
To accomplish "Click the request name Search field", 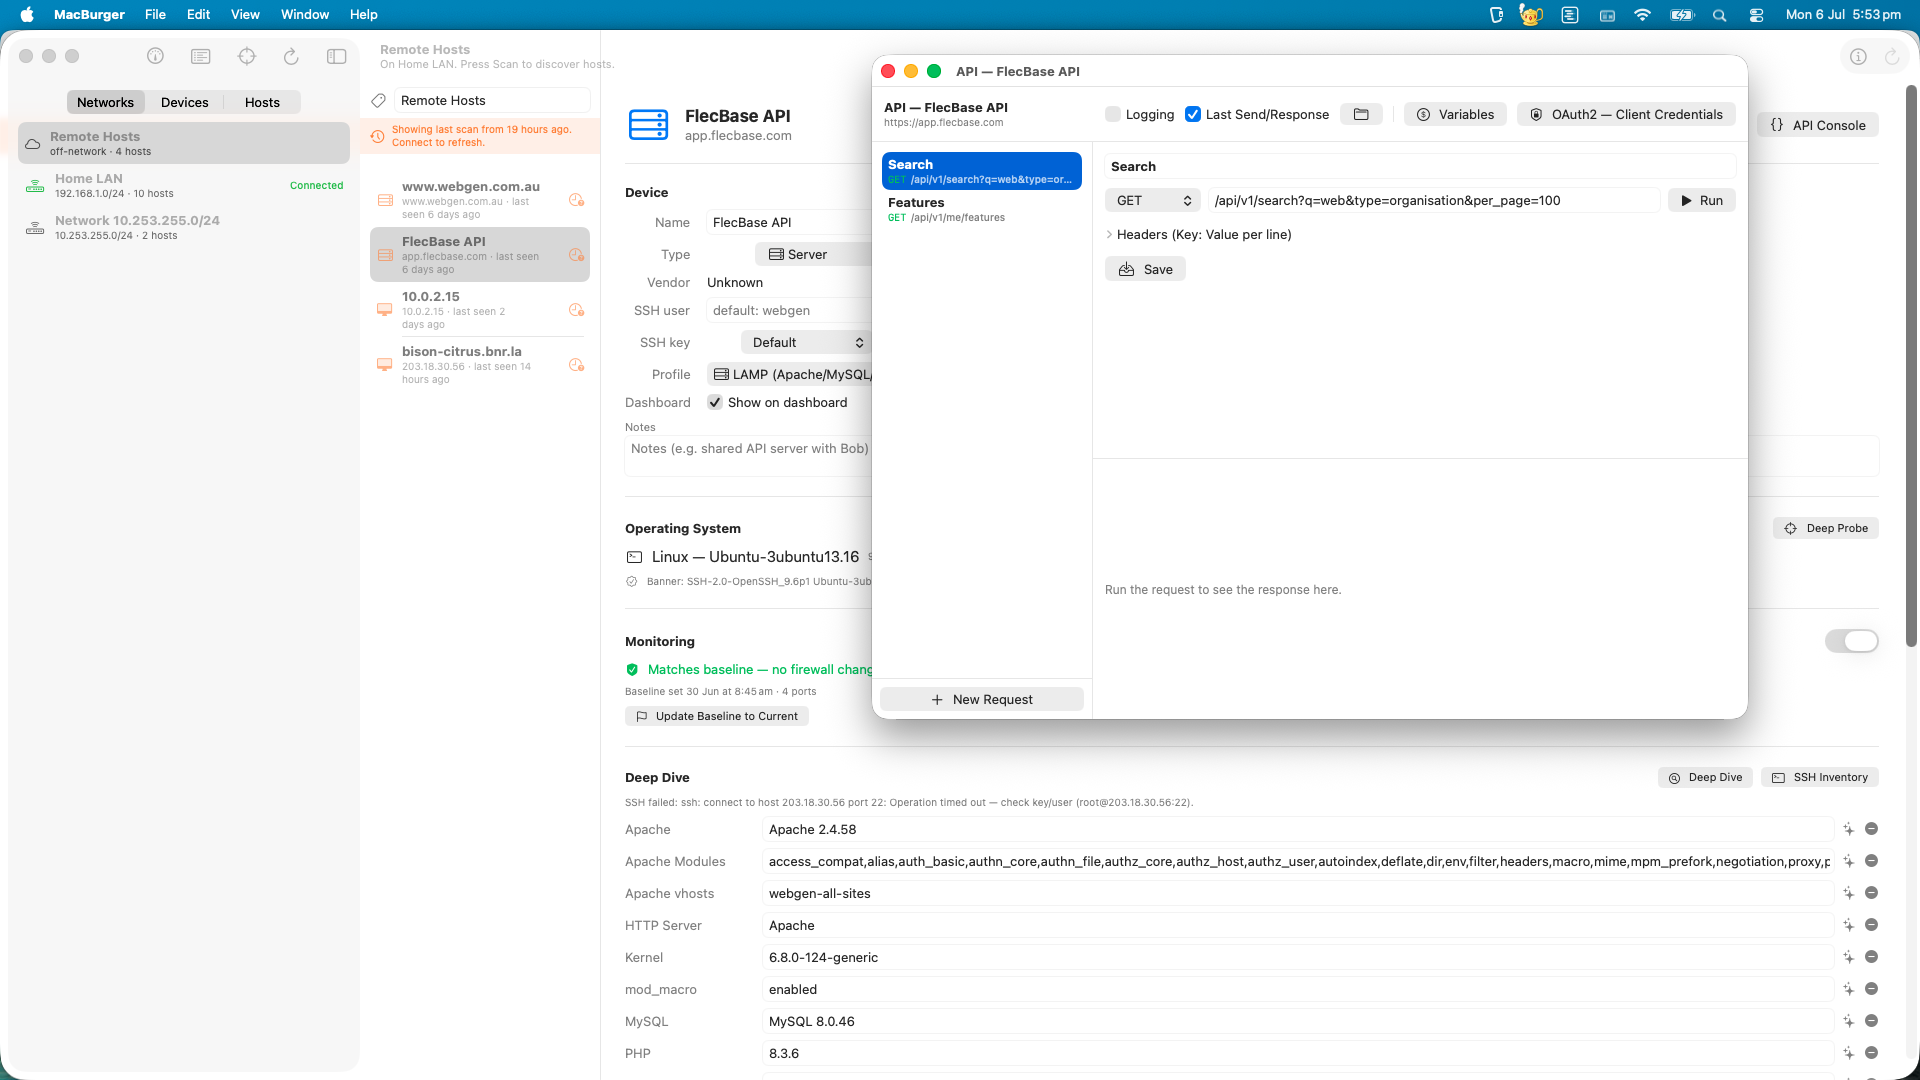I will click(1420, 166).
